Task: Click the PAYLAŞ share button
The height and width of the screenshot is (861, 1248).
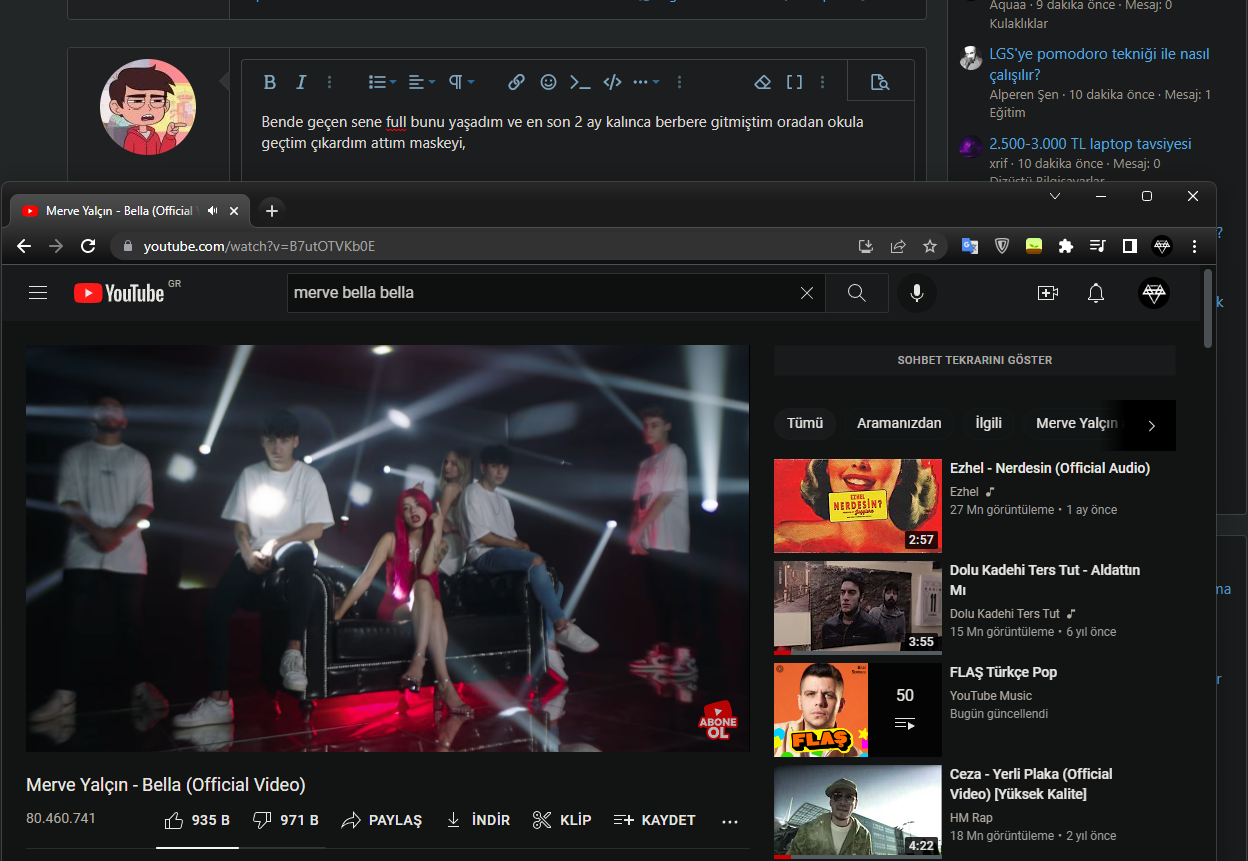Action: point(382,820)
